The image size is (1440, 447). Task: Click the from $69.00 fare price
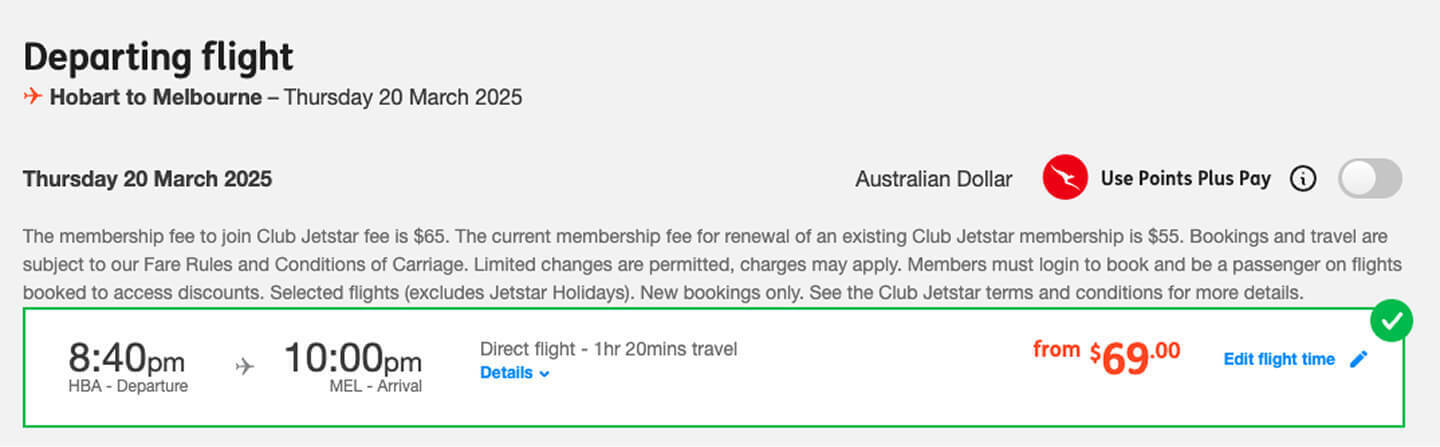[x=1107, y=357]
